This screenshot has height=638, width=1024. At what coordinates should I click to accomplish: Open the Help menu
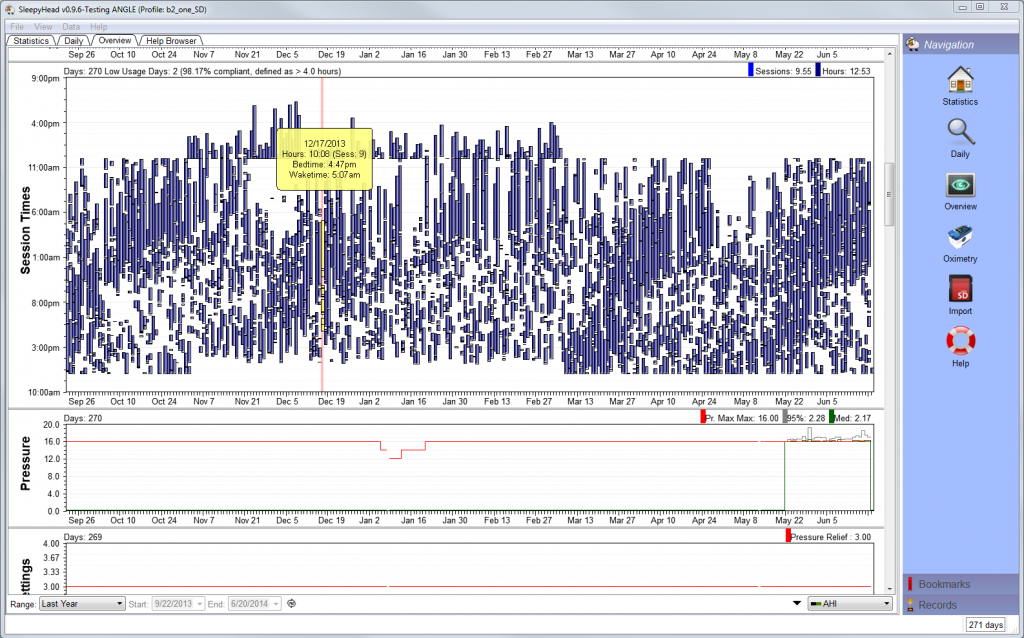(99, 27)
